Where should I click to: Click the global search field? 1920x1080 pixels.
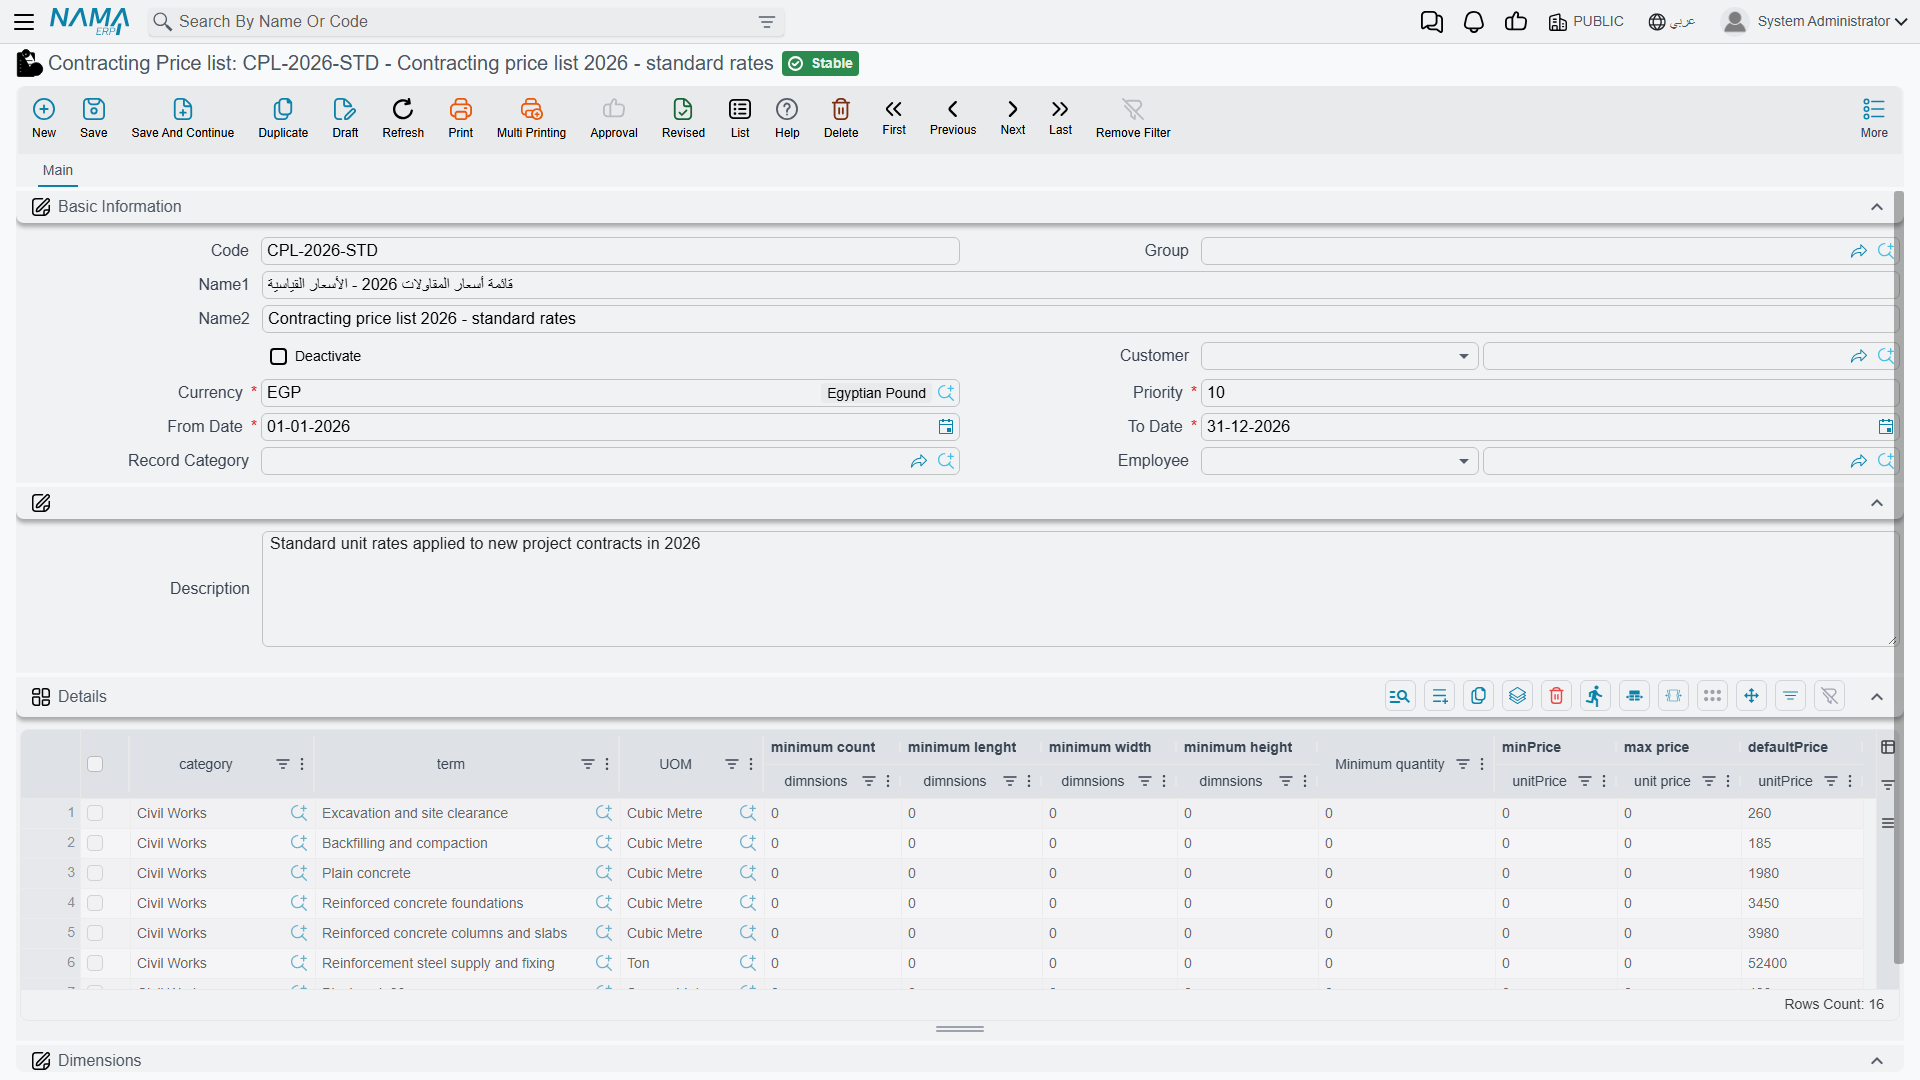[x=465, y=22]
